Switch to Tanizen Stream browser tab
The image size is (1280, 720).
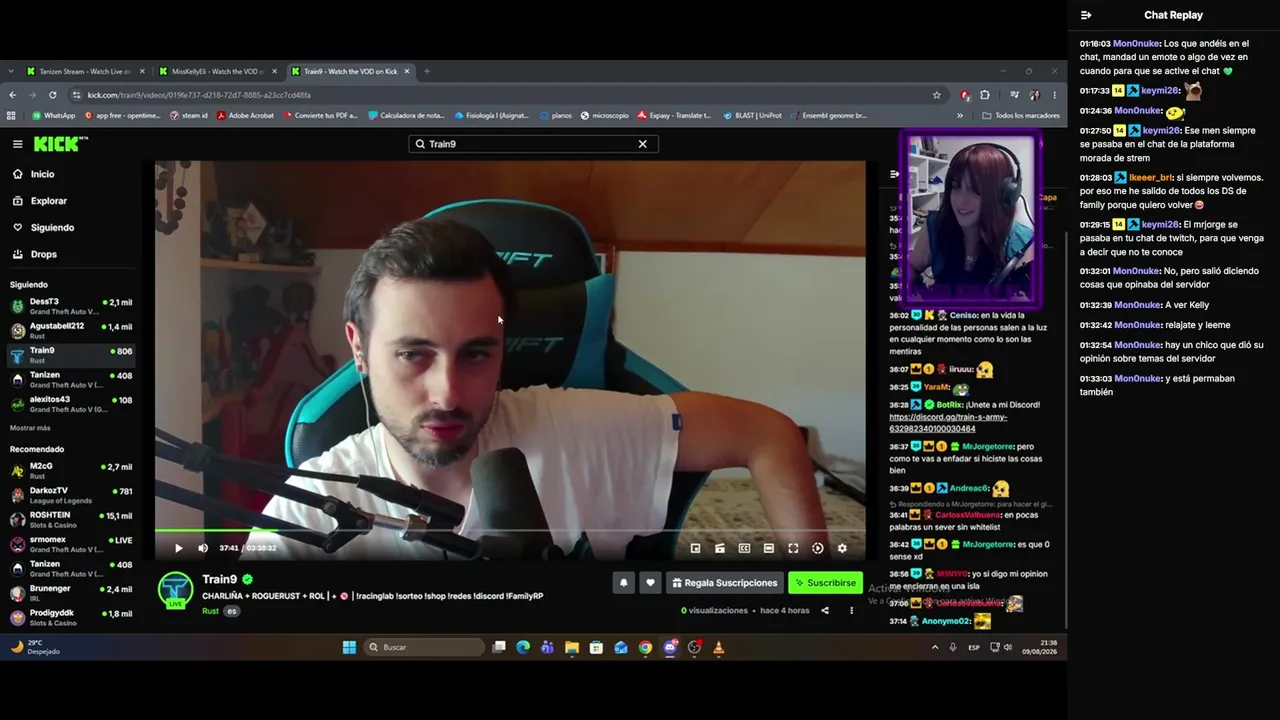[86, 72]
